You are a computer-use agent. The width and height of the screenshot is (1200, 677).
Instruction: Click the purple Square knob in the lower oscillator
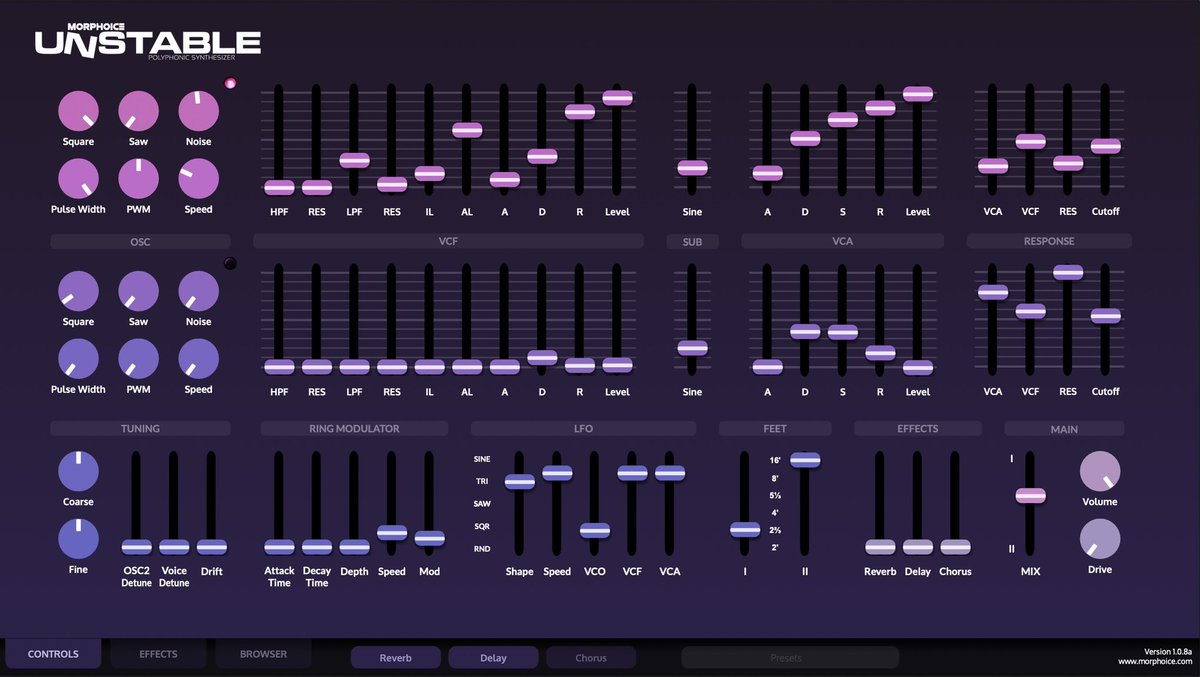[x=78, y=291]
